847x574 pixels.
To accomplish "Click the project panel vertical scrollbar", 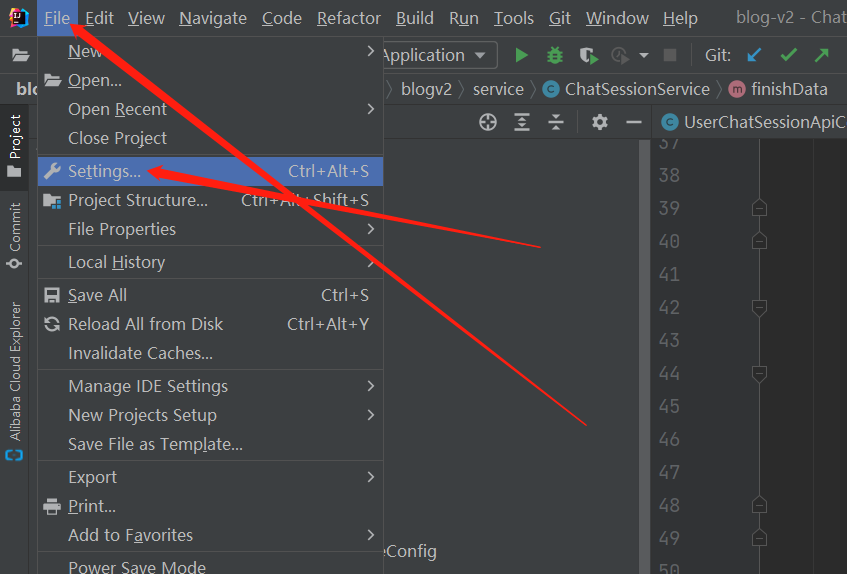I will tap(644, 356).
